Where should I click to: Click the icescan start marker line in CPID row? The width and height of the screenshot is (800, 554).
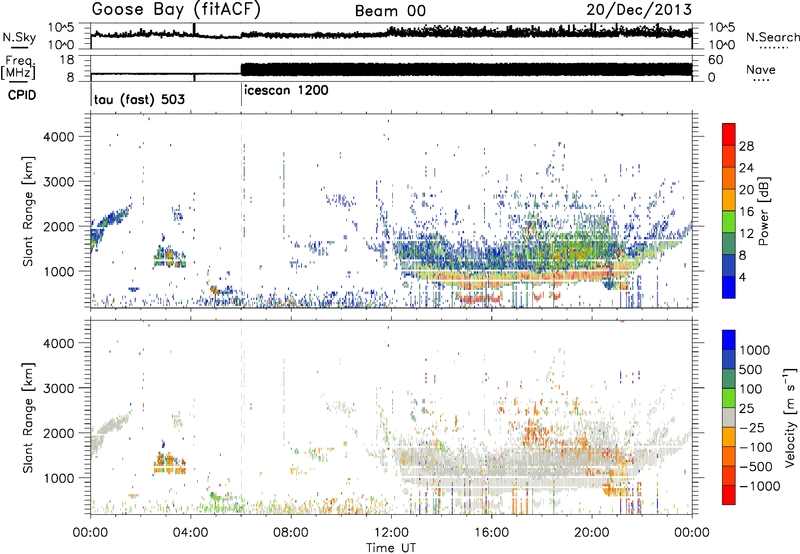point(241,95)
